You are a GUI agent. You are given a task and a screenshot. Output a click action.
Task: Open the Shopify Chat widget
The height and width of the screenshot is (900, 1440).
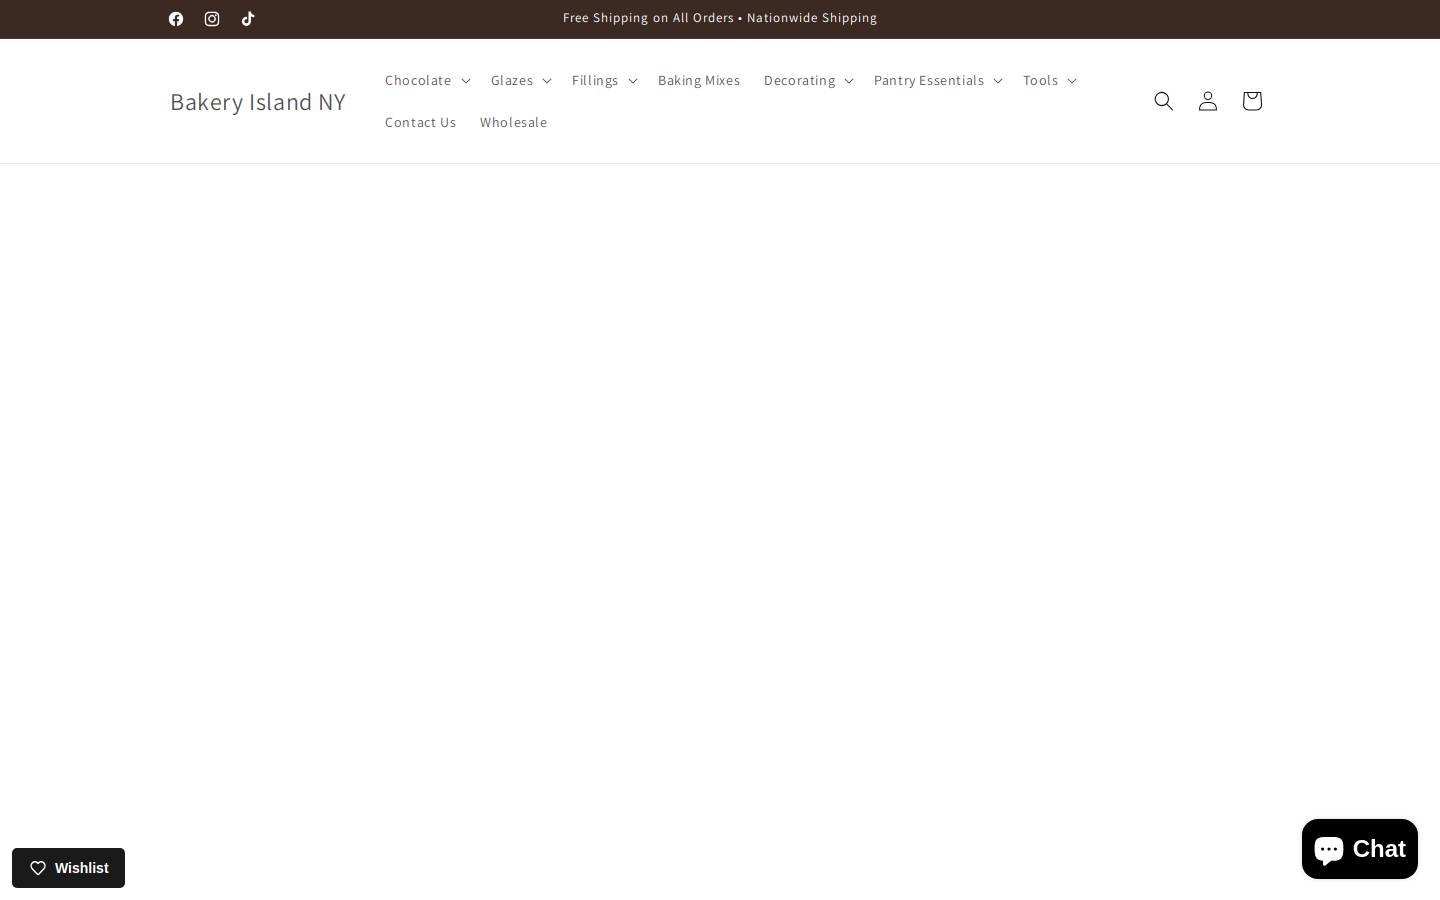(1360, 849)
